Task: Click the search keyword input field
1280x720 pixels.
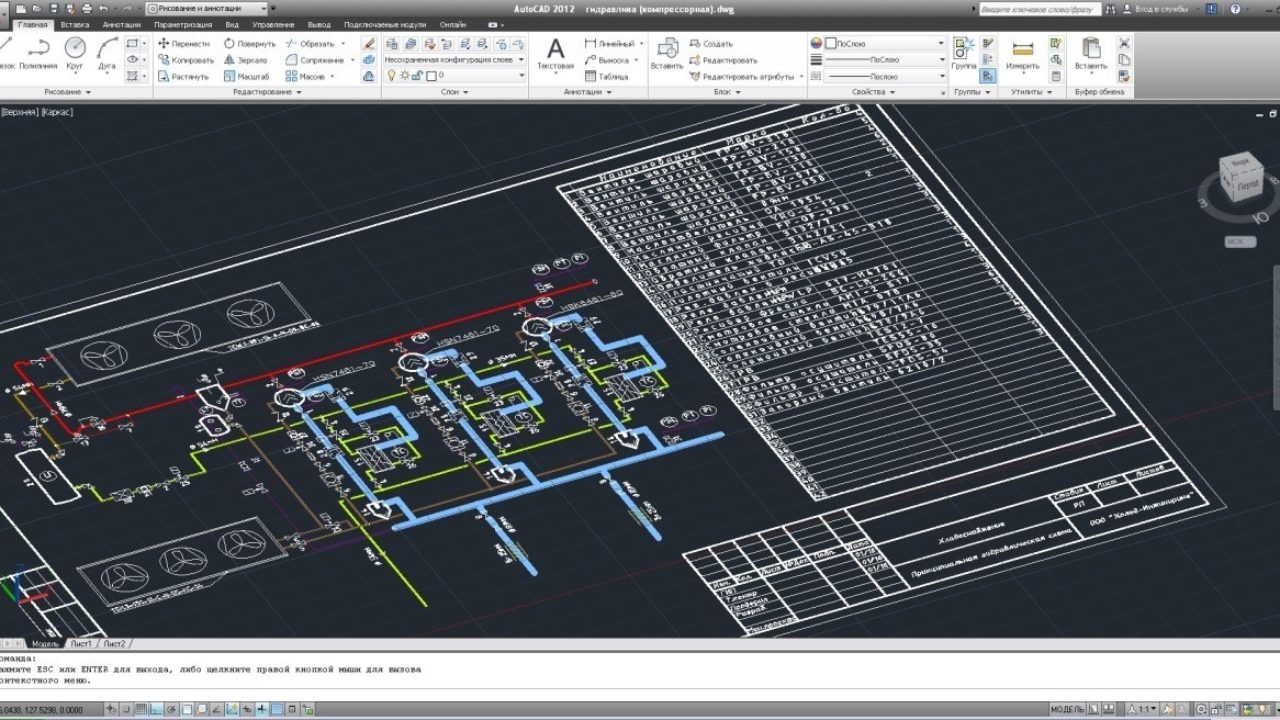Action: pos(1040,8)
